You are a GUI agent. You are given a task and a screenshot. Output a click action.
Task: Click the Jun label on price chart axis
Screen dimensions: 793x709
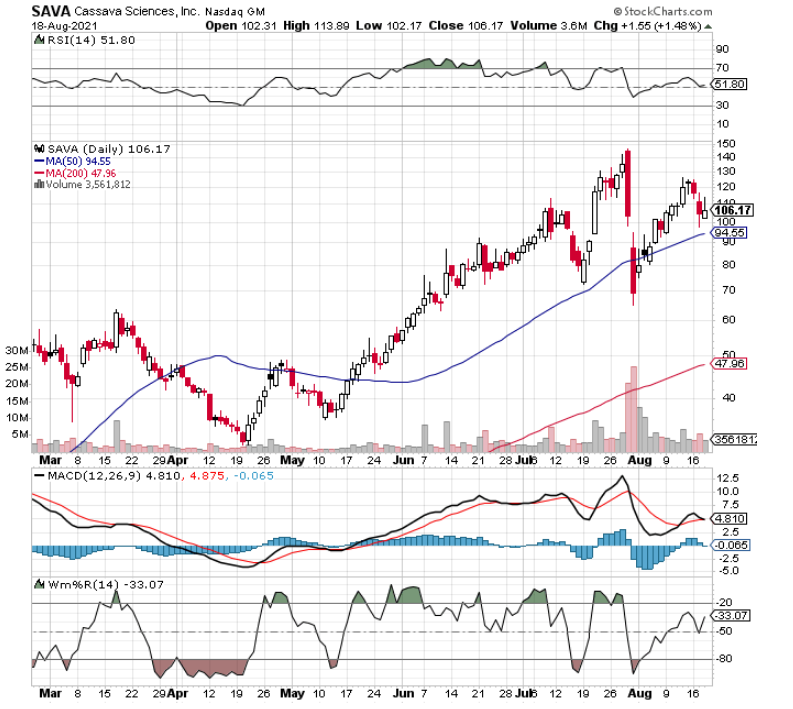pos(404,460)
